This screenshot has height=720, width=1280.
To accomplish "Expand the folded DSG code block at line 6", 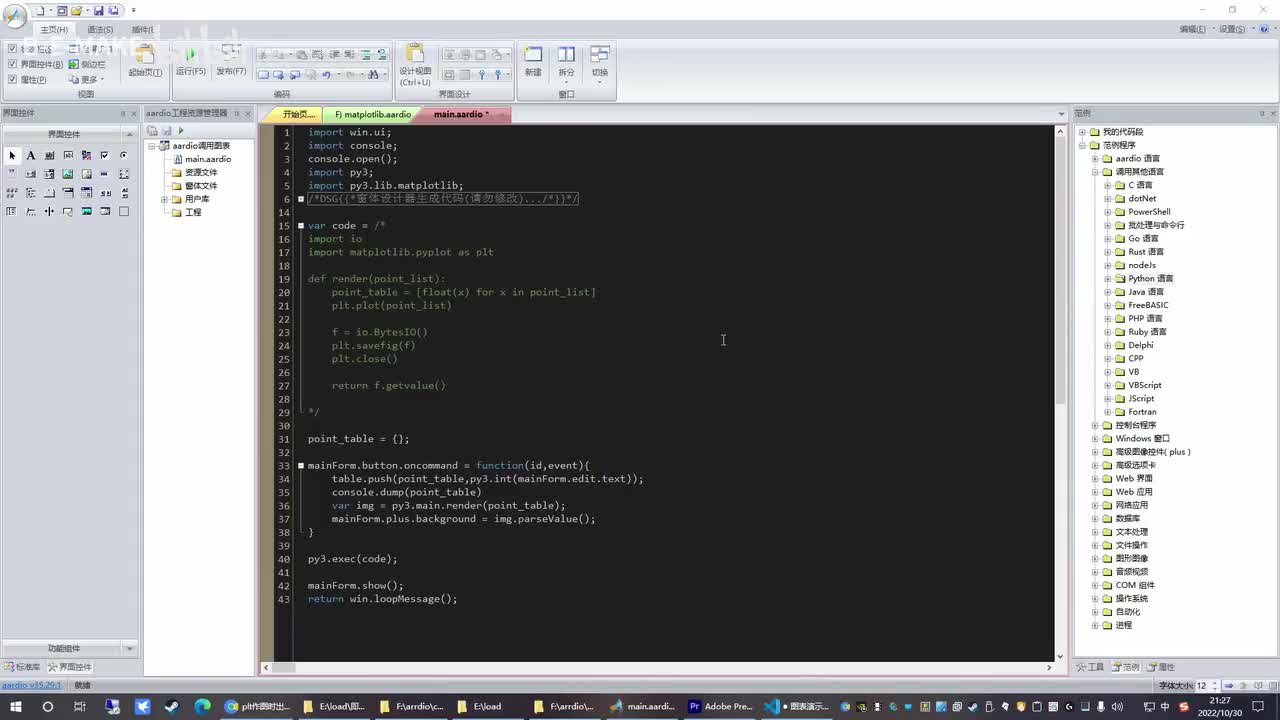I will coord(300,199).
